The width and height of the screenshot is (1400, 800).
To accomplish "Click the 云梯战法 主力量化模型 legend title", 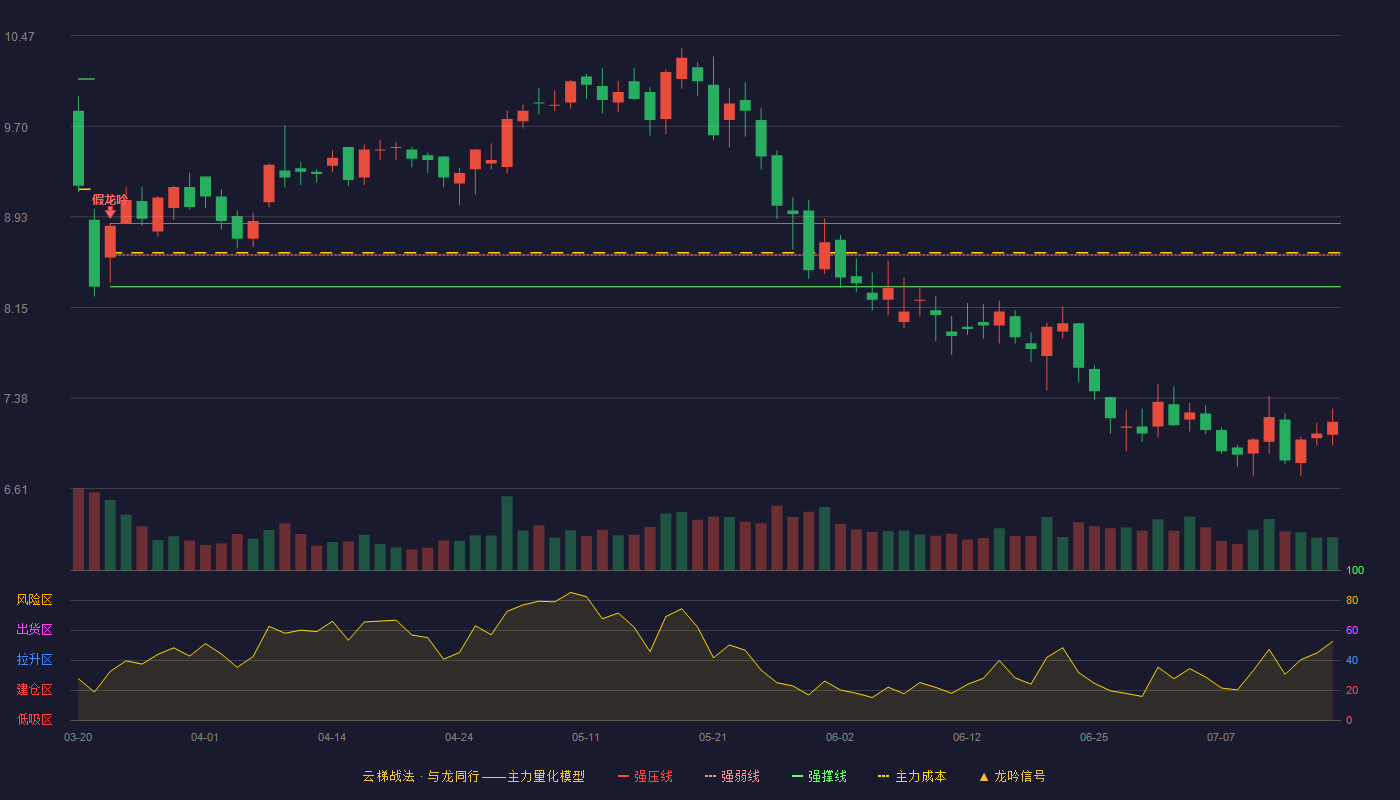I will click(x=473, y=776).
